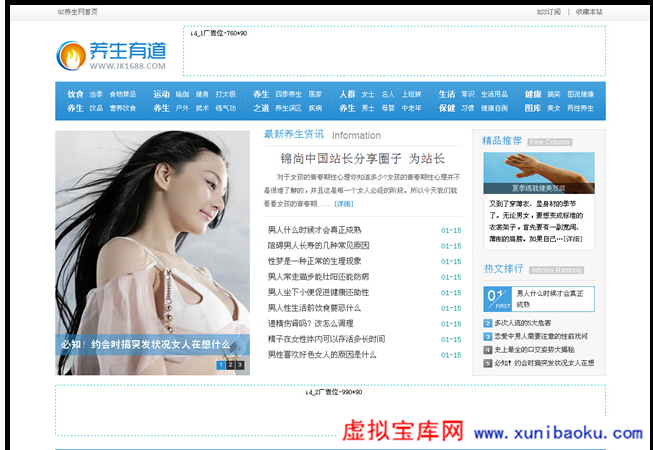This screenshot has width=653, height=450.
Task: Click the RSS订阅 link at top
Action: pyautogui.click(x=548, y=12)
